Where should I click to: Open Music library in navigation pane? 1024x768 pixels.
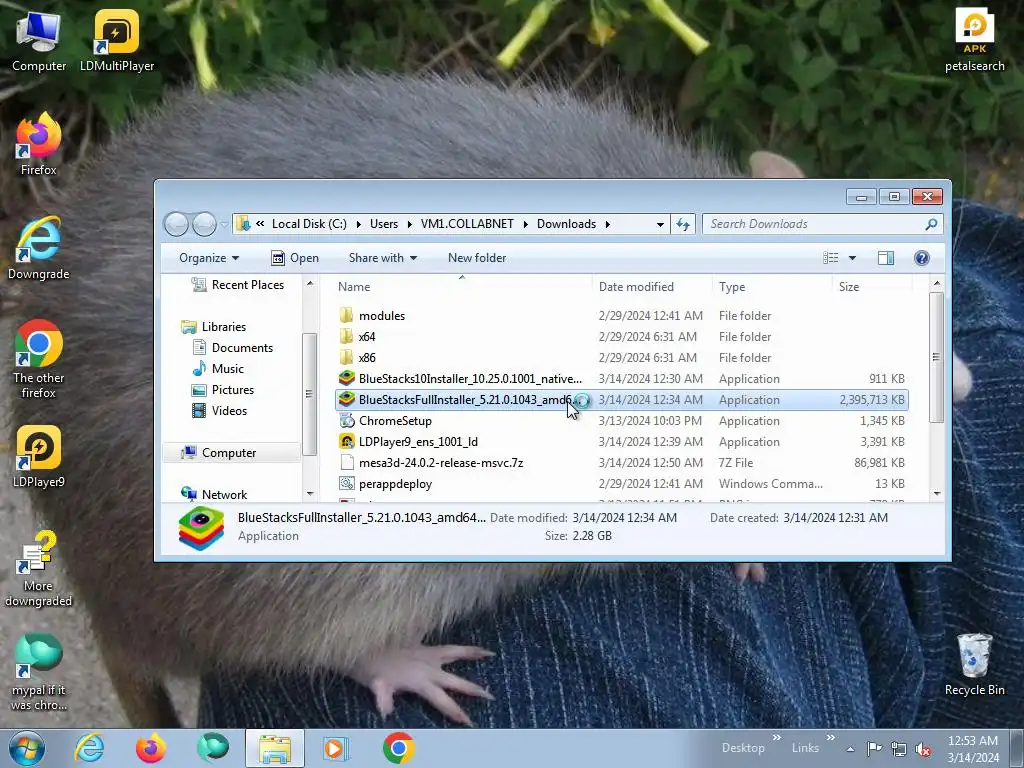(218, 369)
